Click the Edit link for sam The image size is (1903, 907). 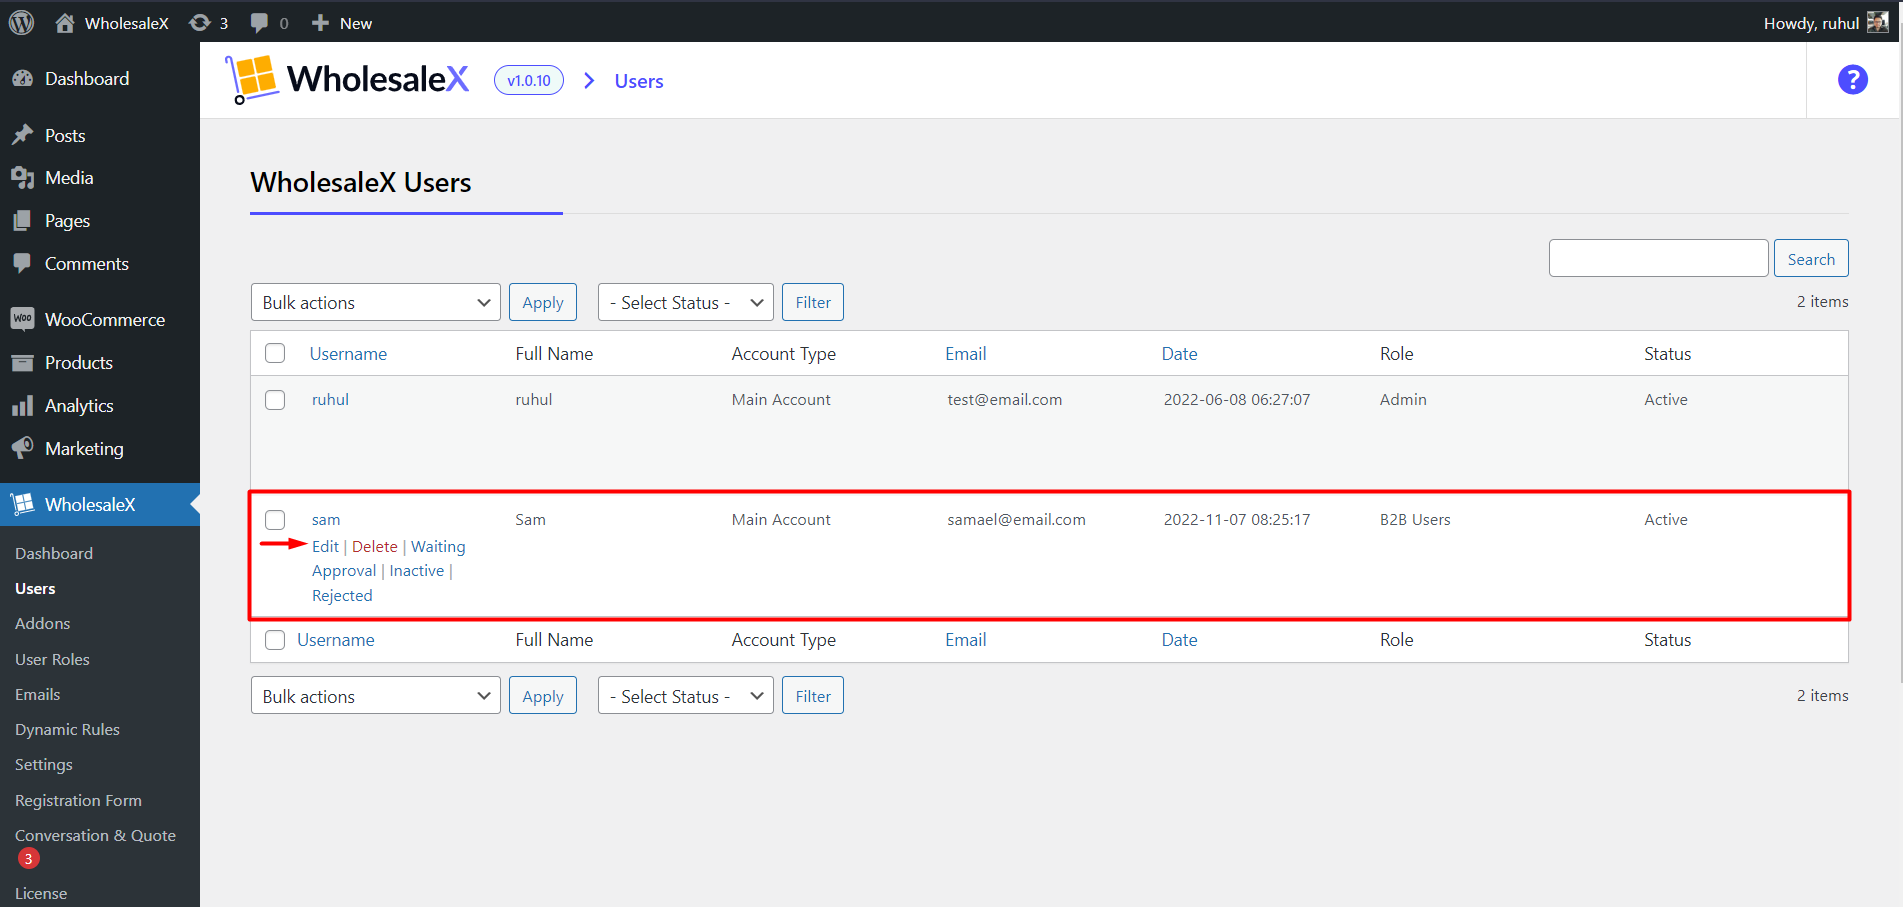pos(325,547)
